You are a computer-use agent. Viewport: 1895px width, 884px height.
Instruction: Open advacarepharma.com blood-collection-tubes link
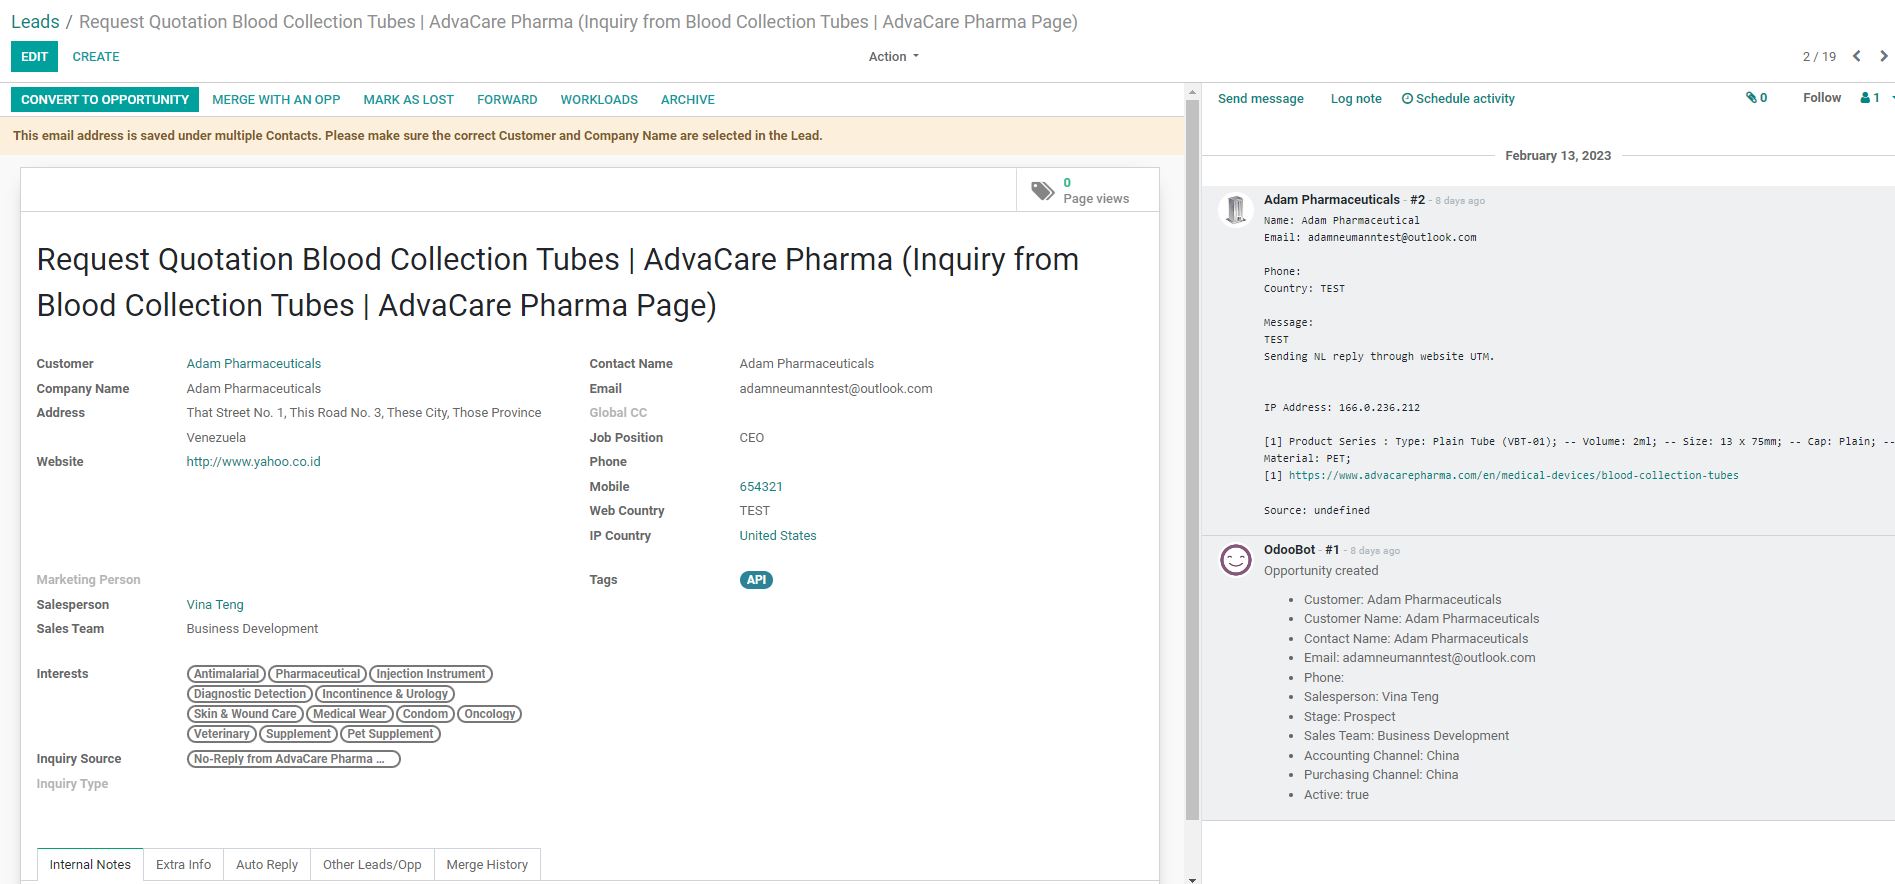click(x=1513, y=476)
